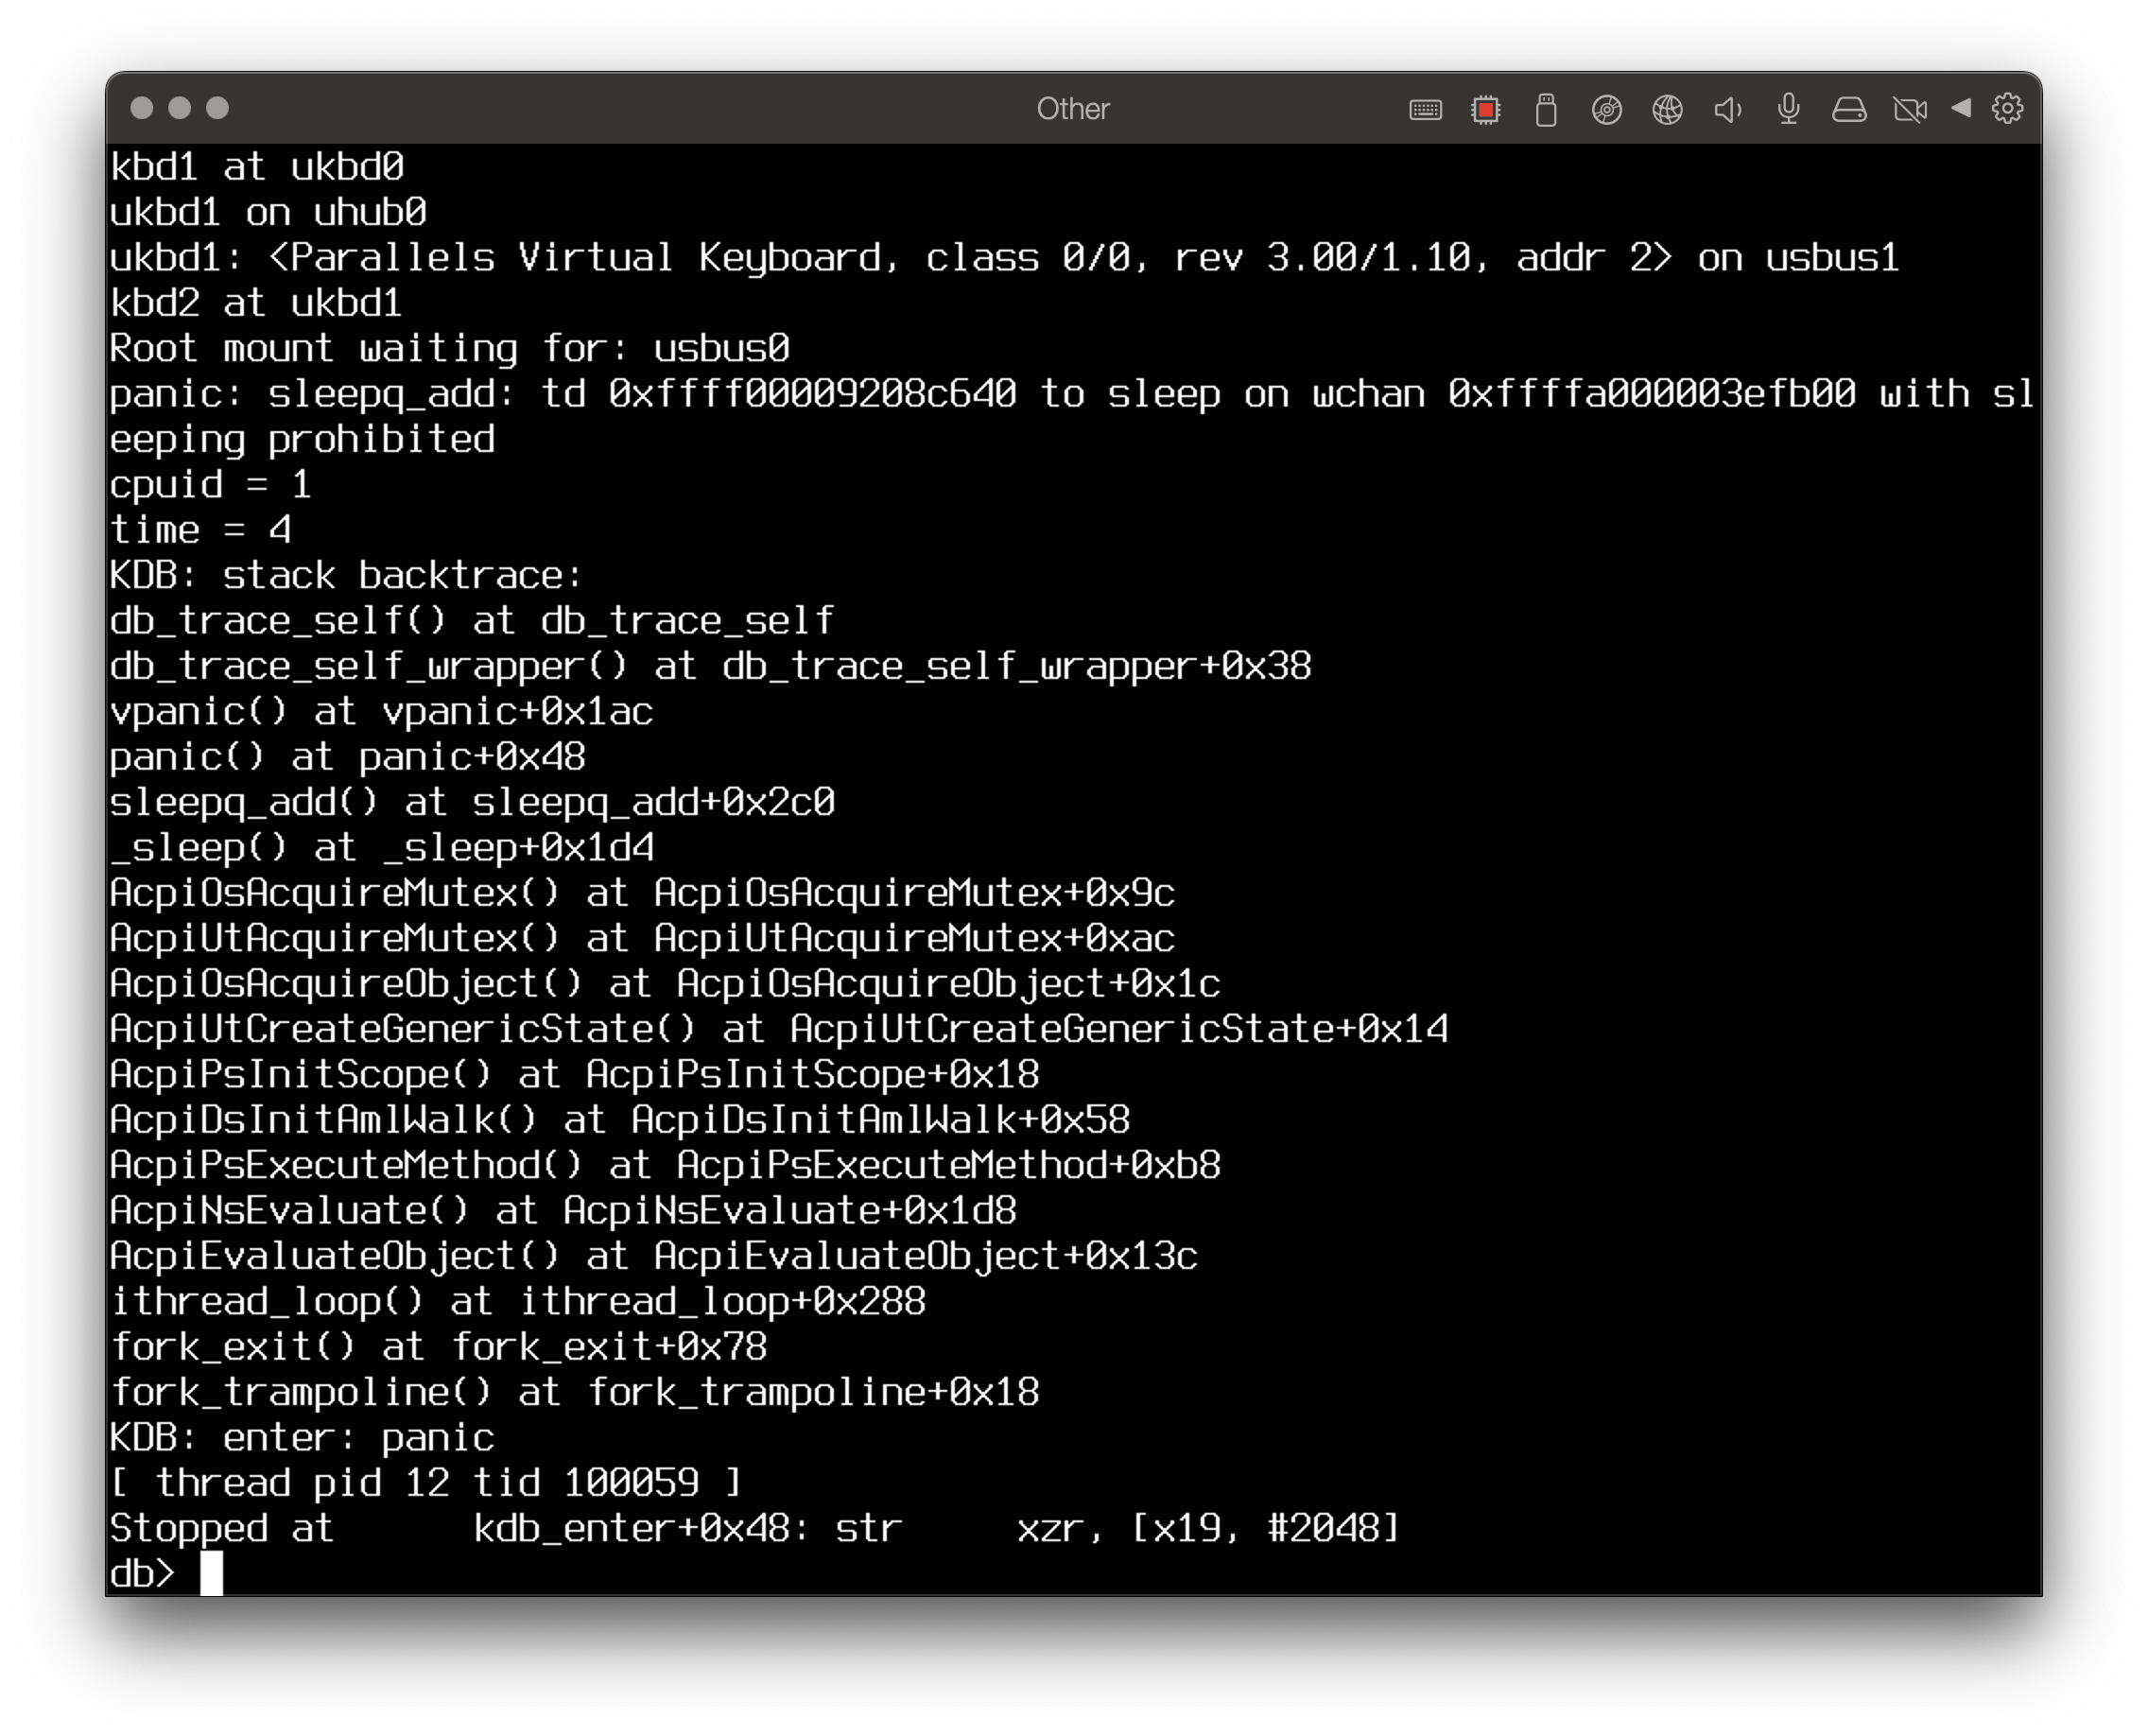
Task: Click the 'KDB: stack backtrace:' line
Action: pos(345,575)
